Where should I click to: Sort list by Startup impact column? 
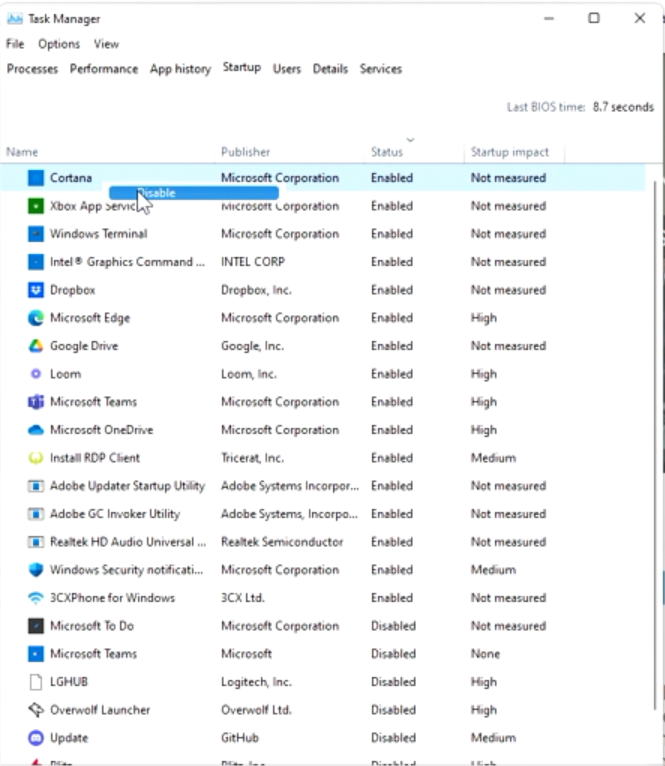(510, 152)
